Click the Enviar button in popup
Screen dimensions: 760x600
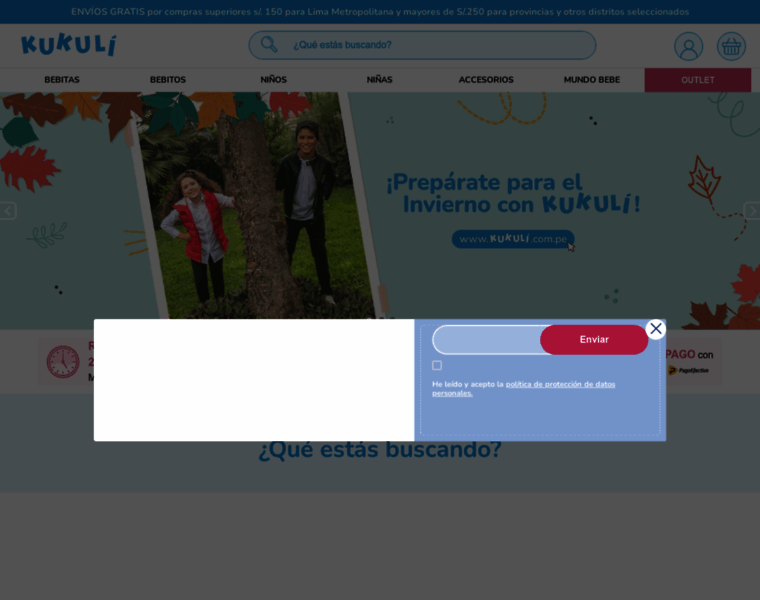(x=594, y=340)
